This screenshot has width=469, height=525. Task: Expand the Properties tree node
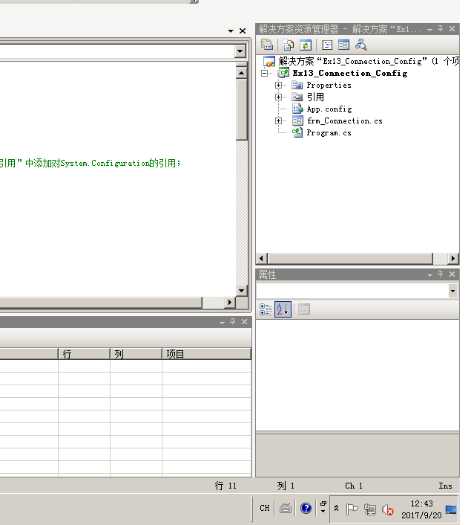click(278, 85)
